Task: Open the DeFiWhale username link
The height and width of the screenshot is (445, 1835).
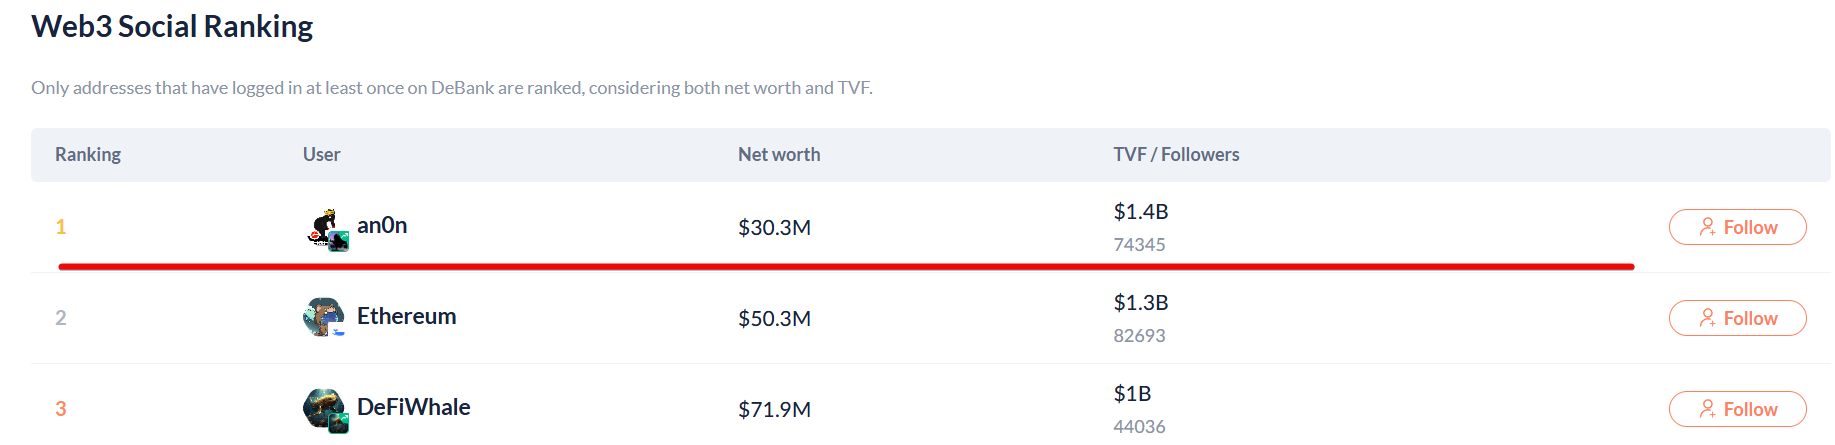Action: pyautogui.click(x=413, y=408)
